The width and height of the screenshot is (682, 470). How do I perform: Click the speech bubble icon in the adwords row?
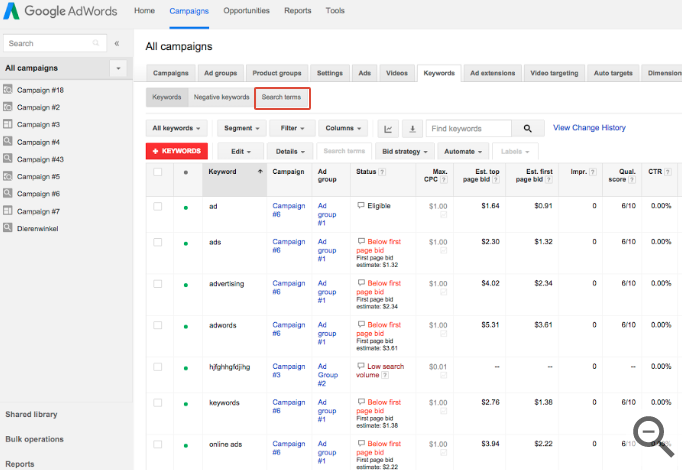pos(361,324)
